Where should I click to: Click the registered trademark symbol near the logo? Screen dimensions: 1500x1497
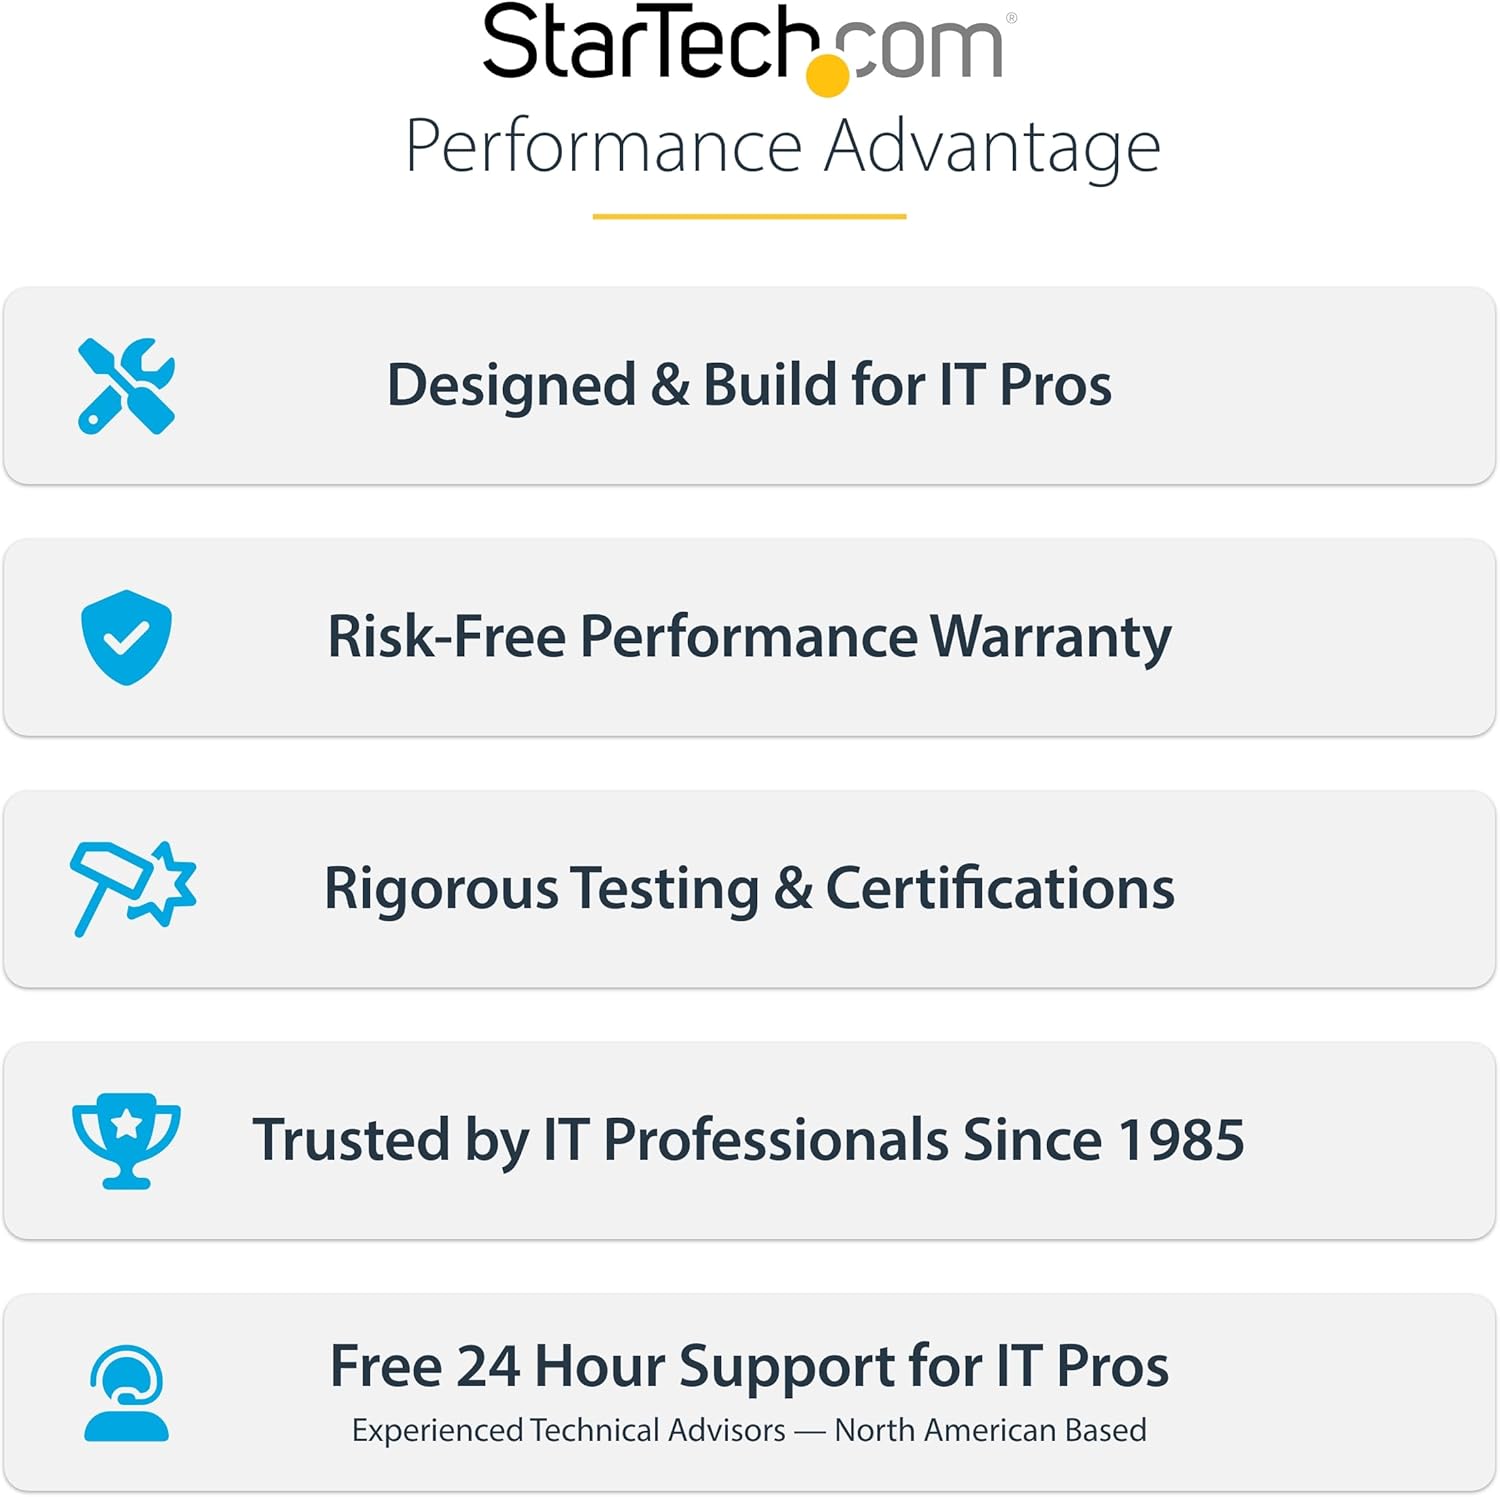(x=1011, y=18)
